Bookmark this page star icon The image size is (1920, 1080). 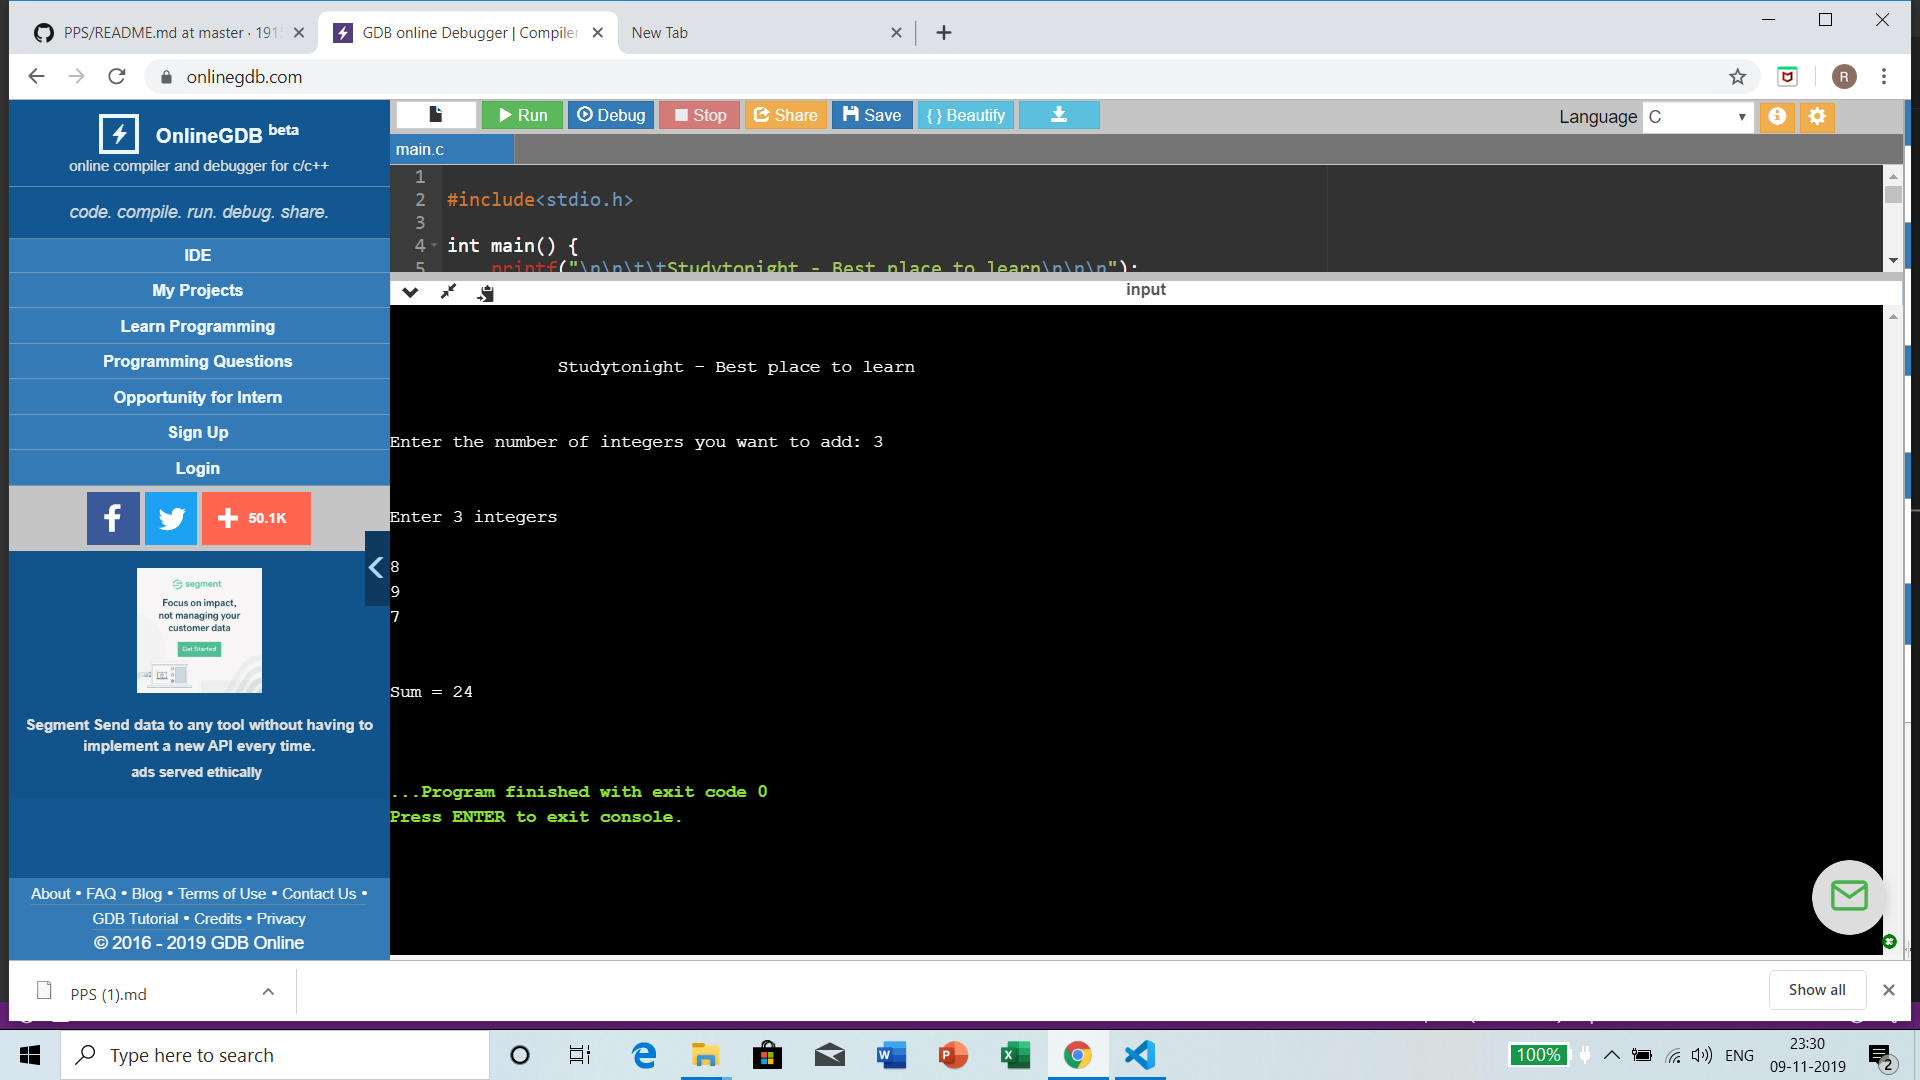click(x=1738, y=77)
